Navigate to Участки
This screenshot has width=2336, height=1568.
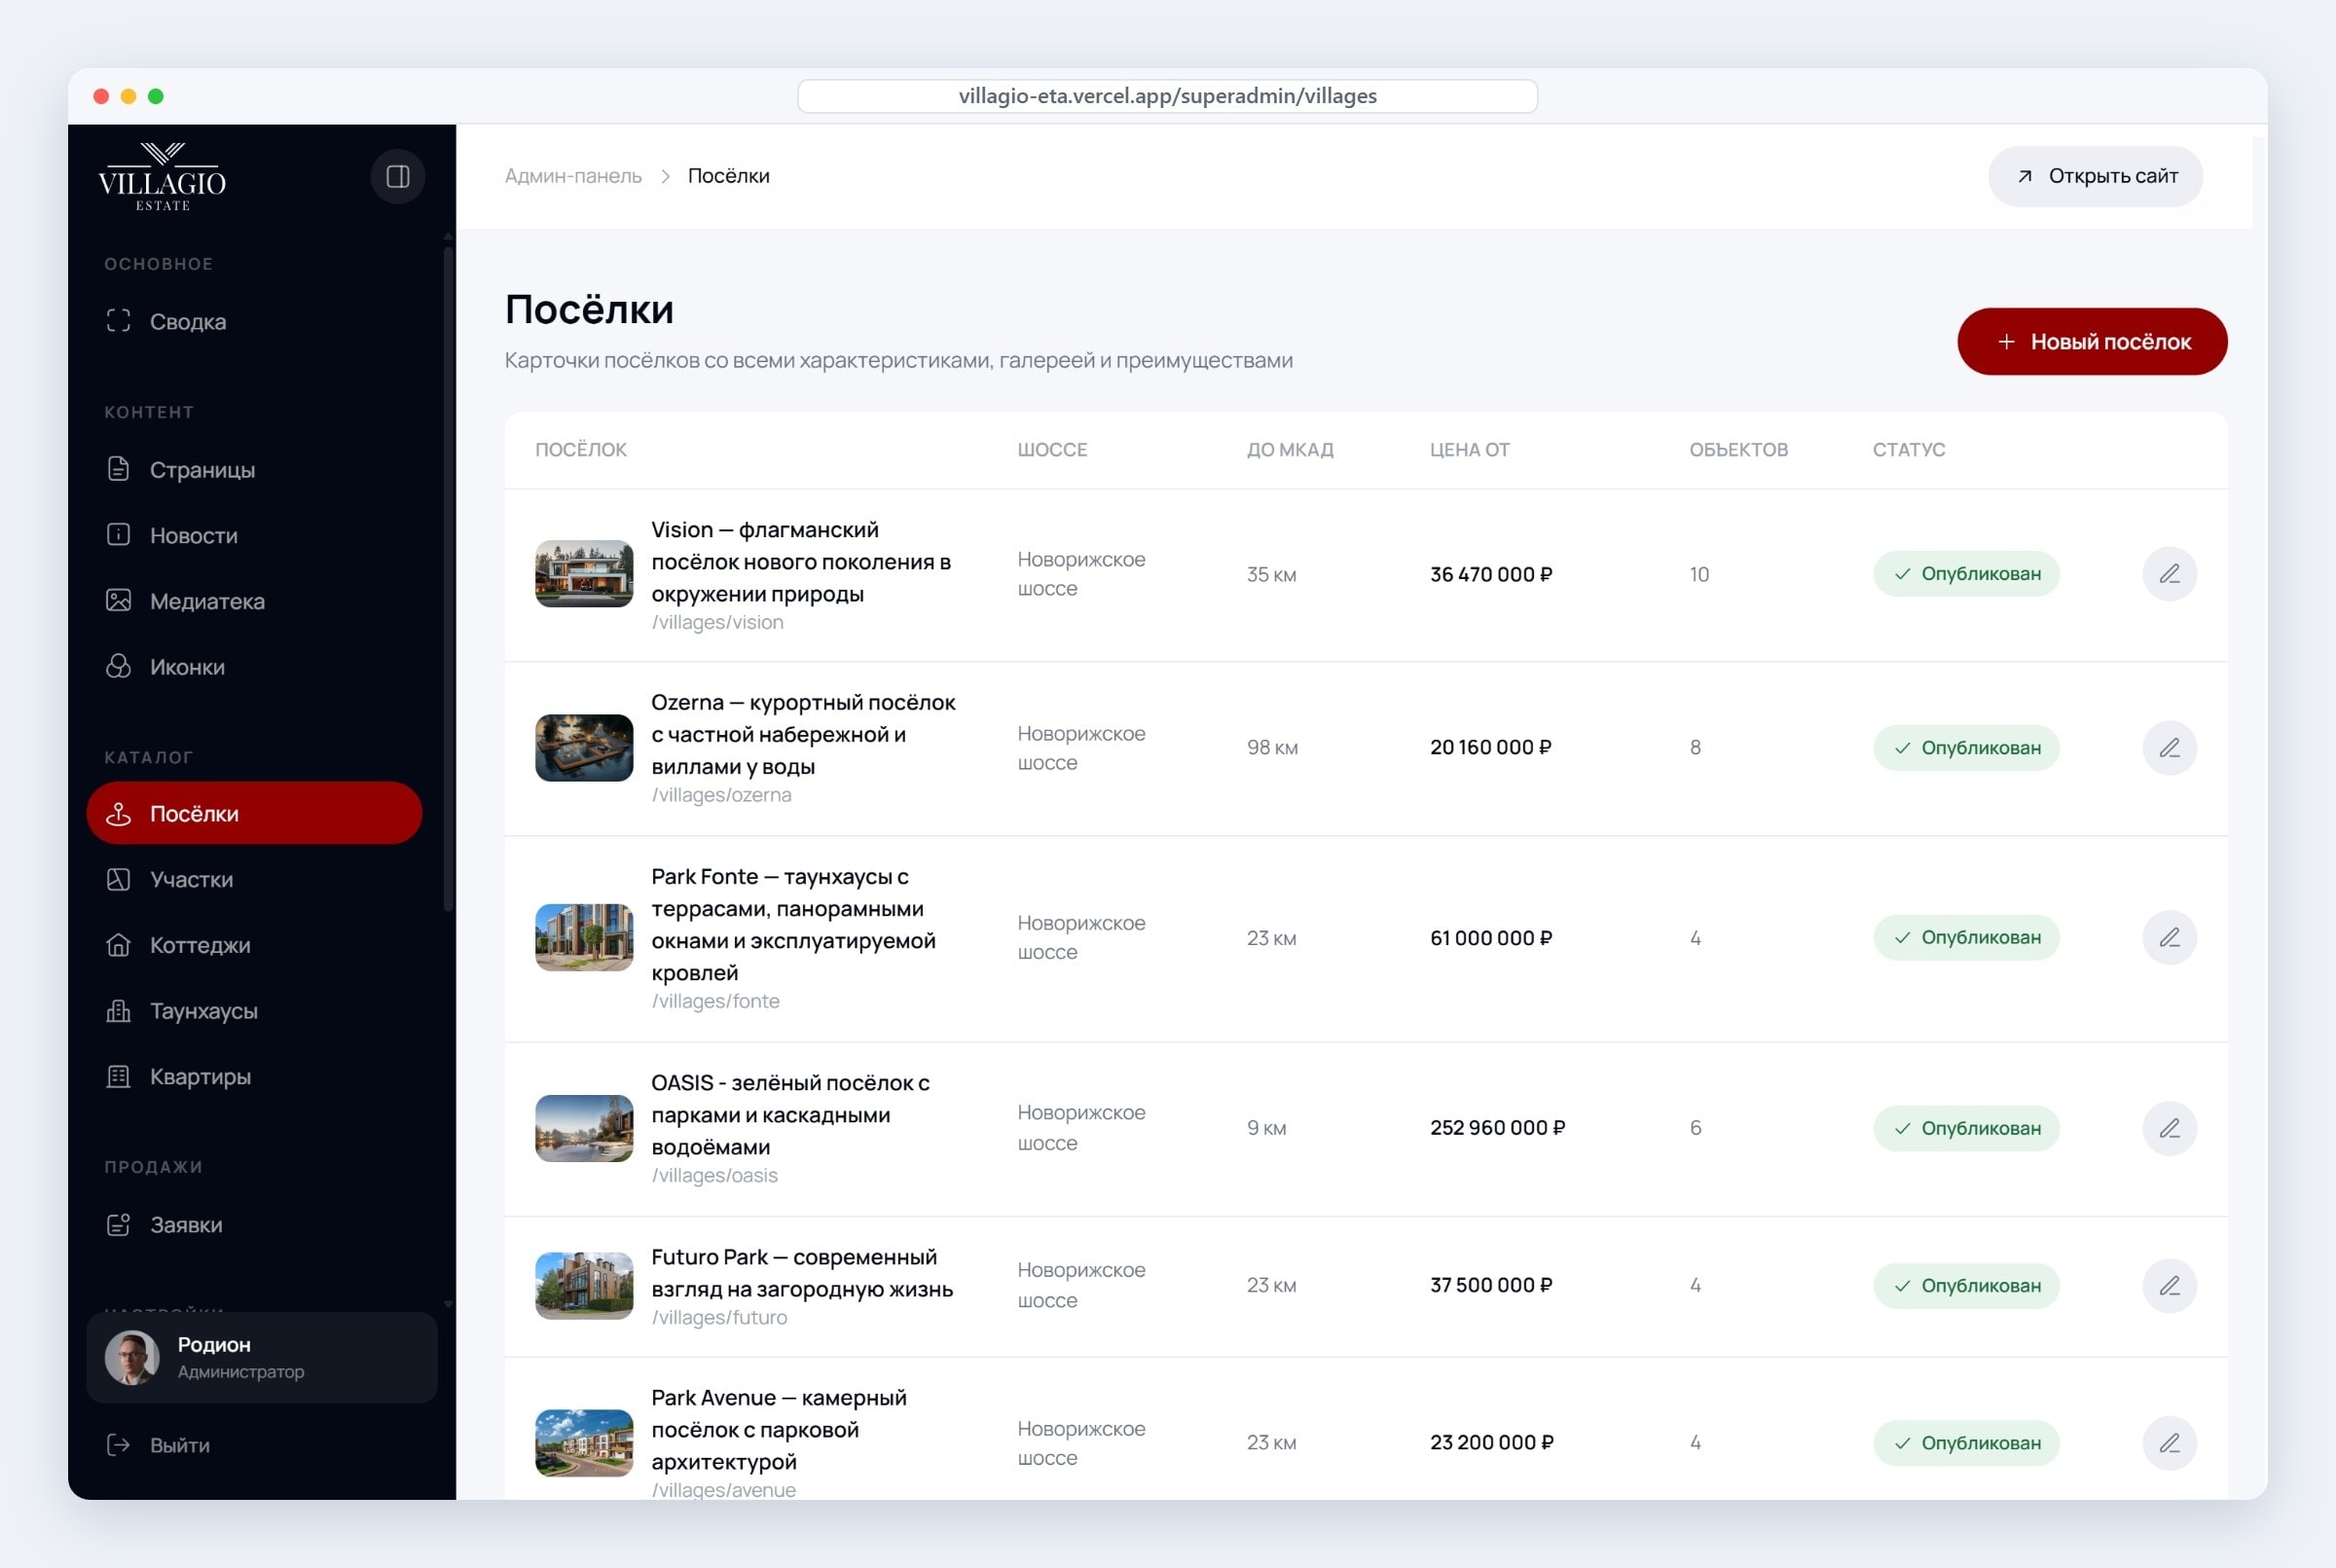pyautogui.click(x=254, y=880)
